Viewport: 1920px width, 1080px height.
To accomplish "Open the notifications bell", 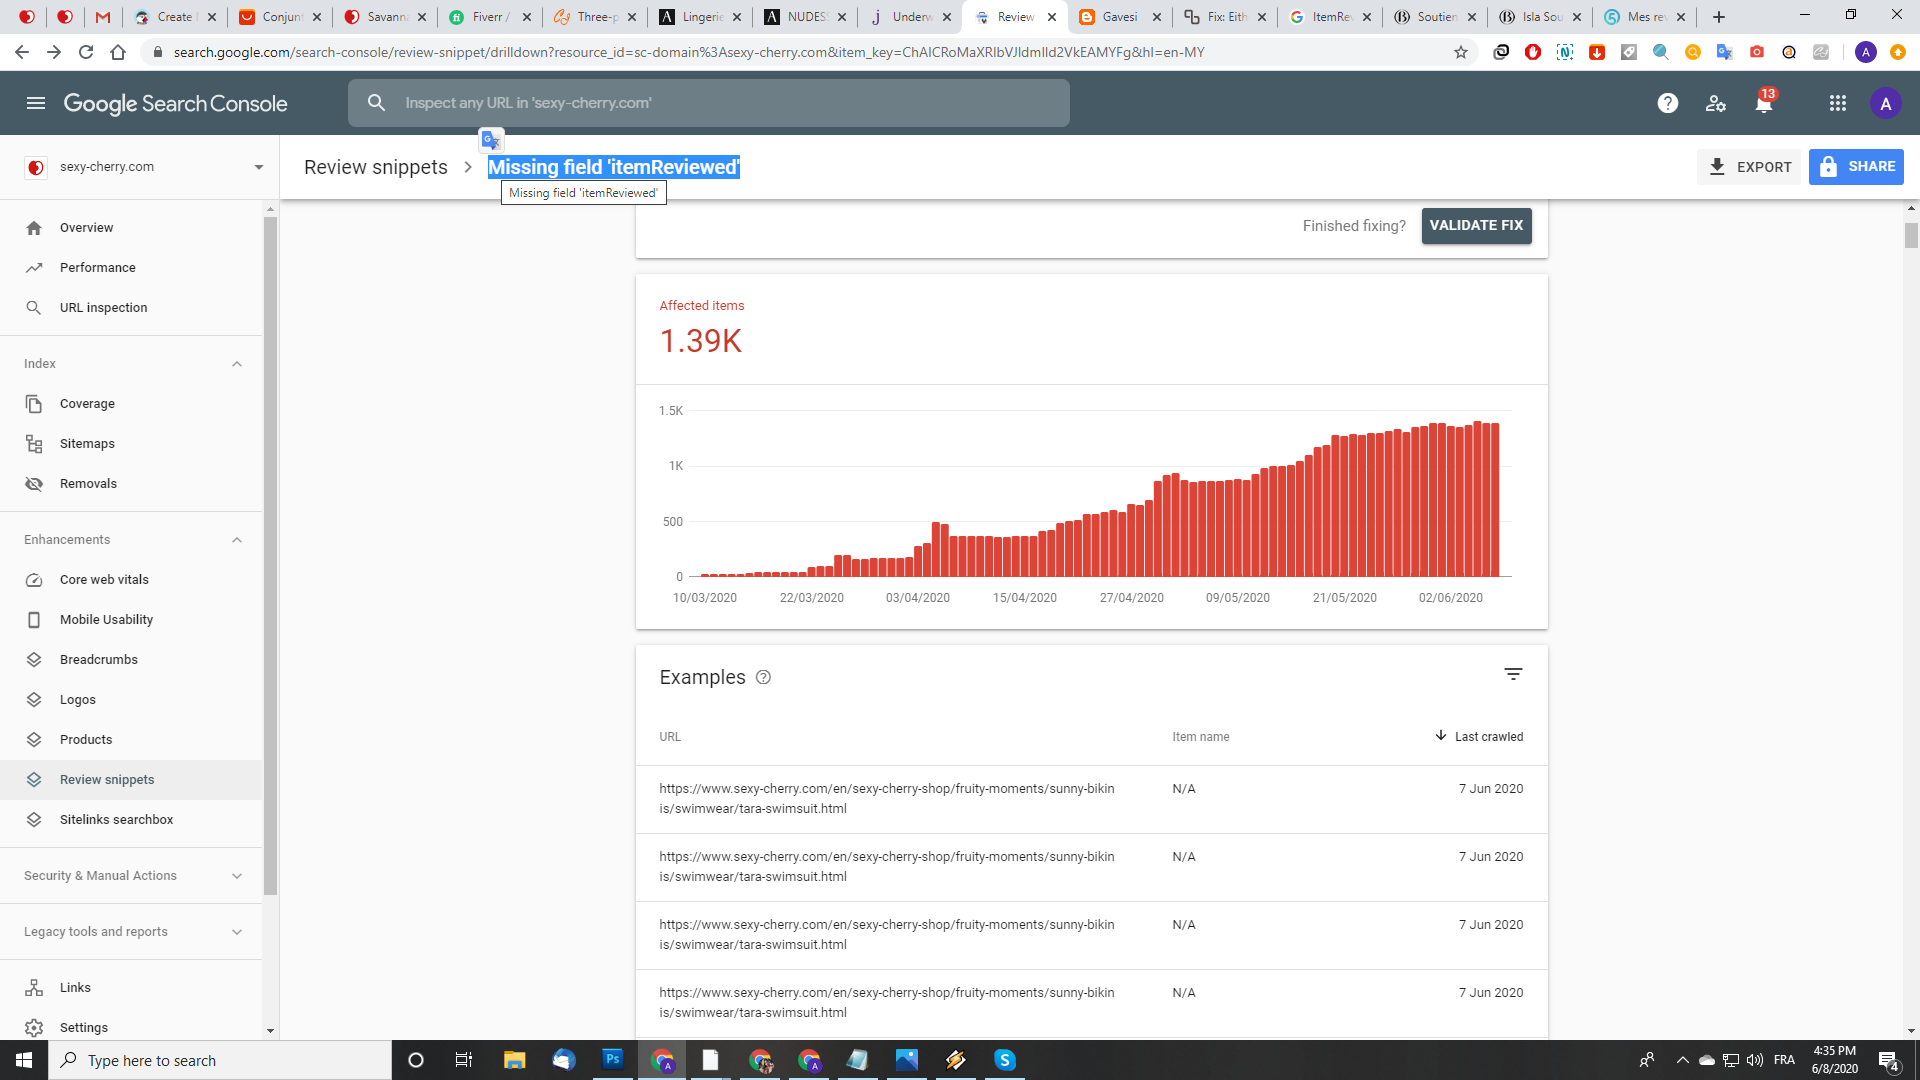I will (1763, 103).
